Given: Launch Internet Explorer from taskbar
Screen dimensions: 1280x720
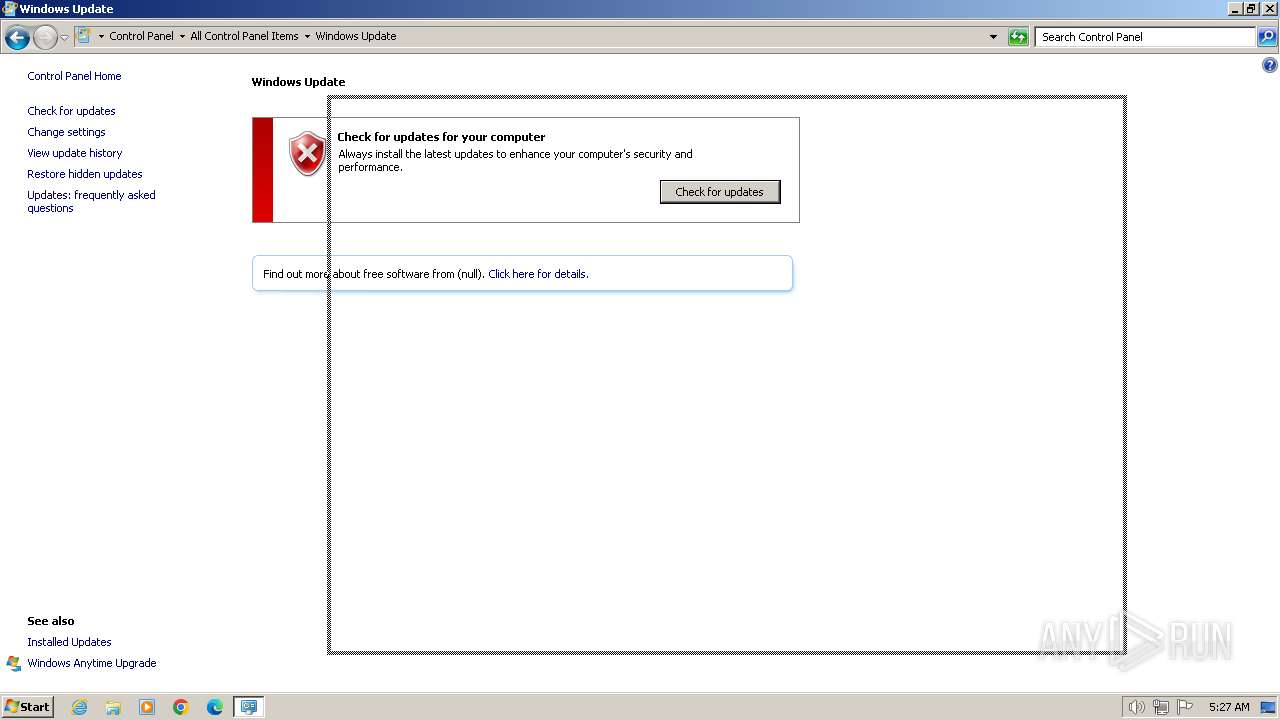Looking at the screenshot, I should point(79,707).
